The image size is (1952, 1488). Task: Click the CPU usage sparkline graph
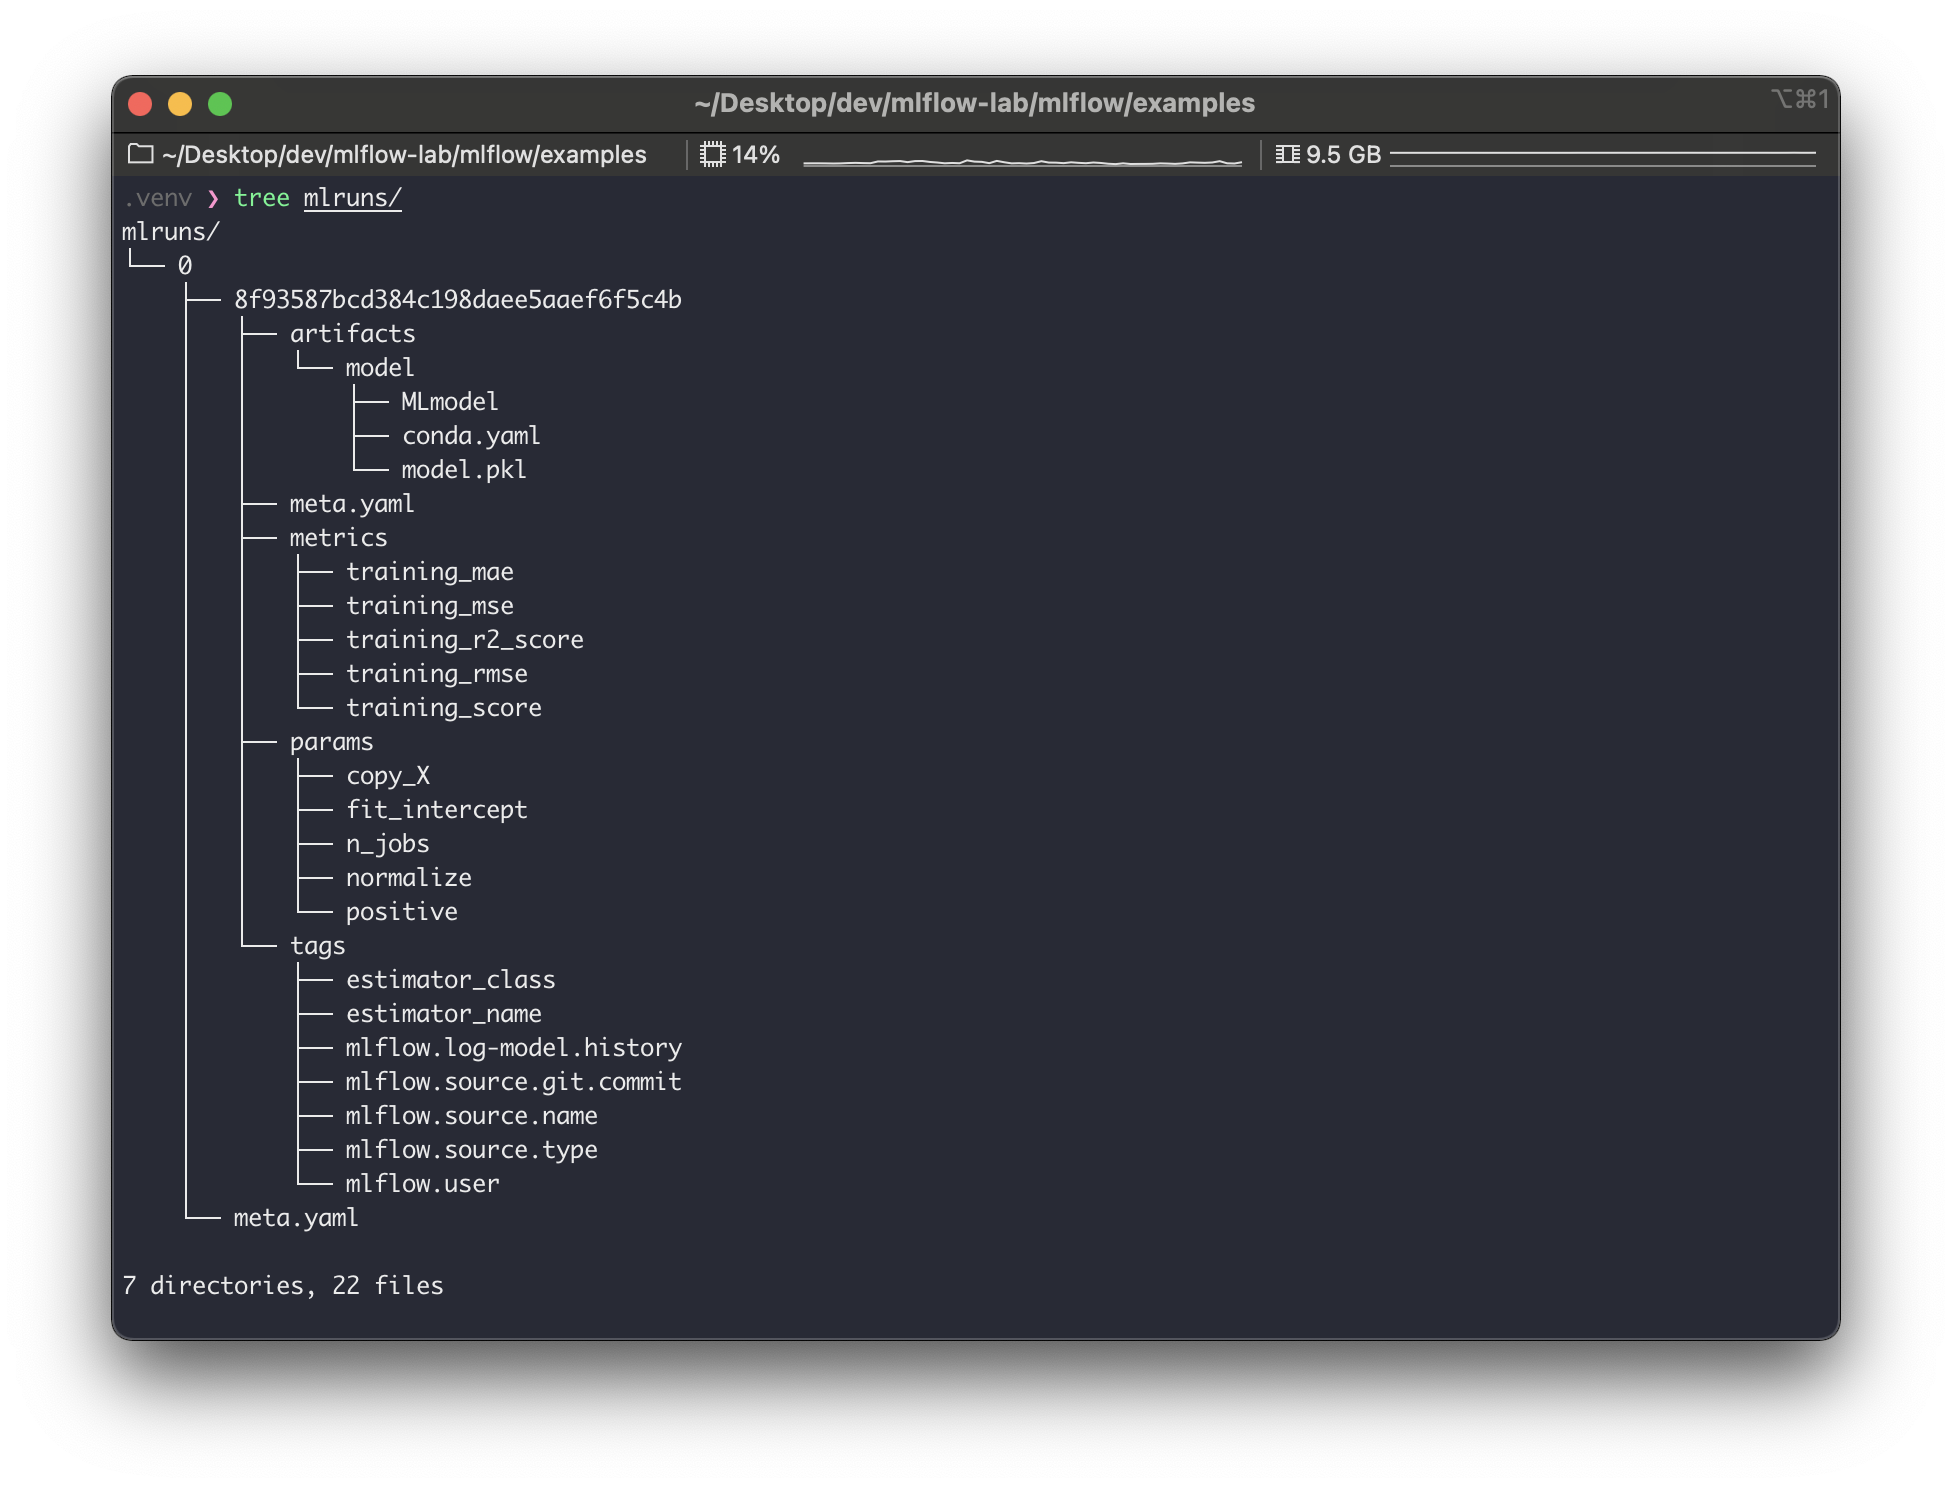pyautogui.click(x=1021, y=160)
